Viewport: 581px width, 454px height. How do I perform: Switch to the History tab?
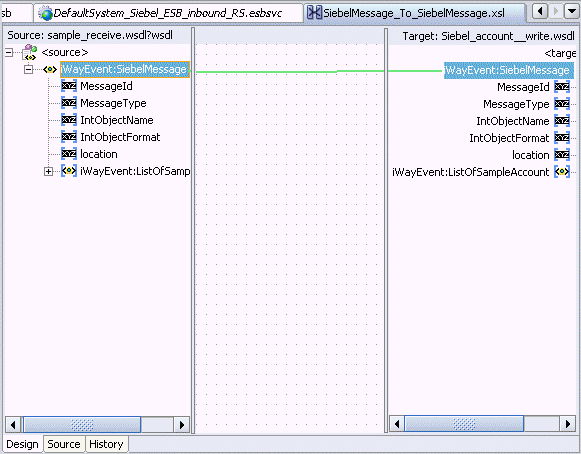click(x=106, y=444)
